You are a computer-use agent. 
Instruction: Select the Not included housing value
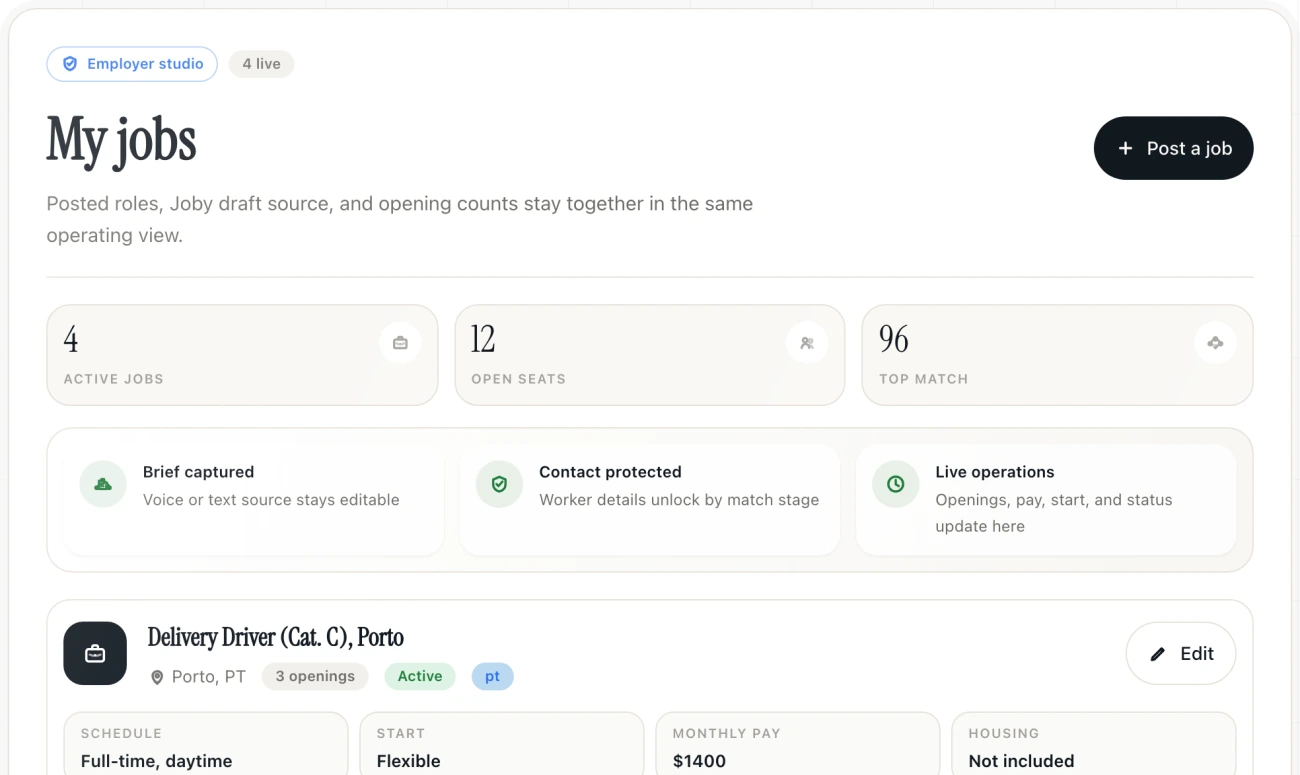pos(1021,761)
